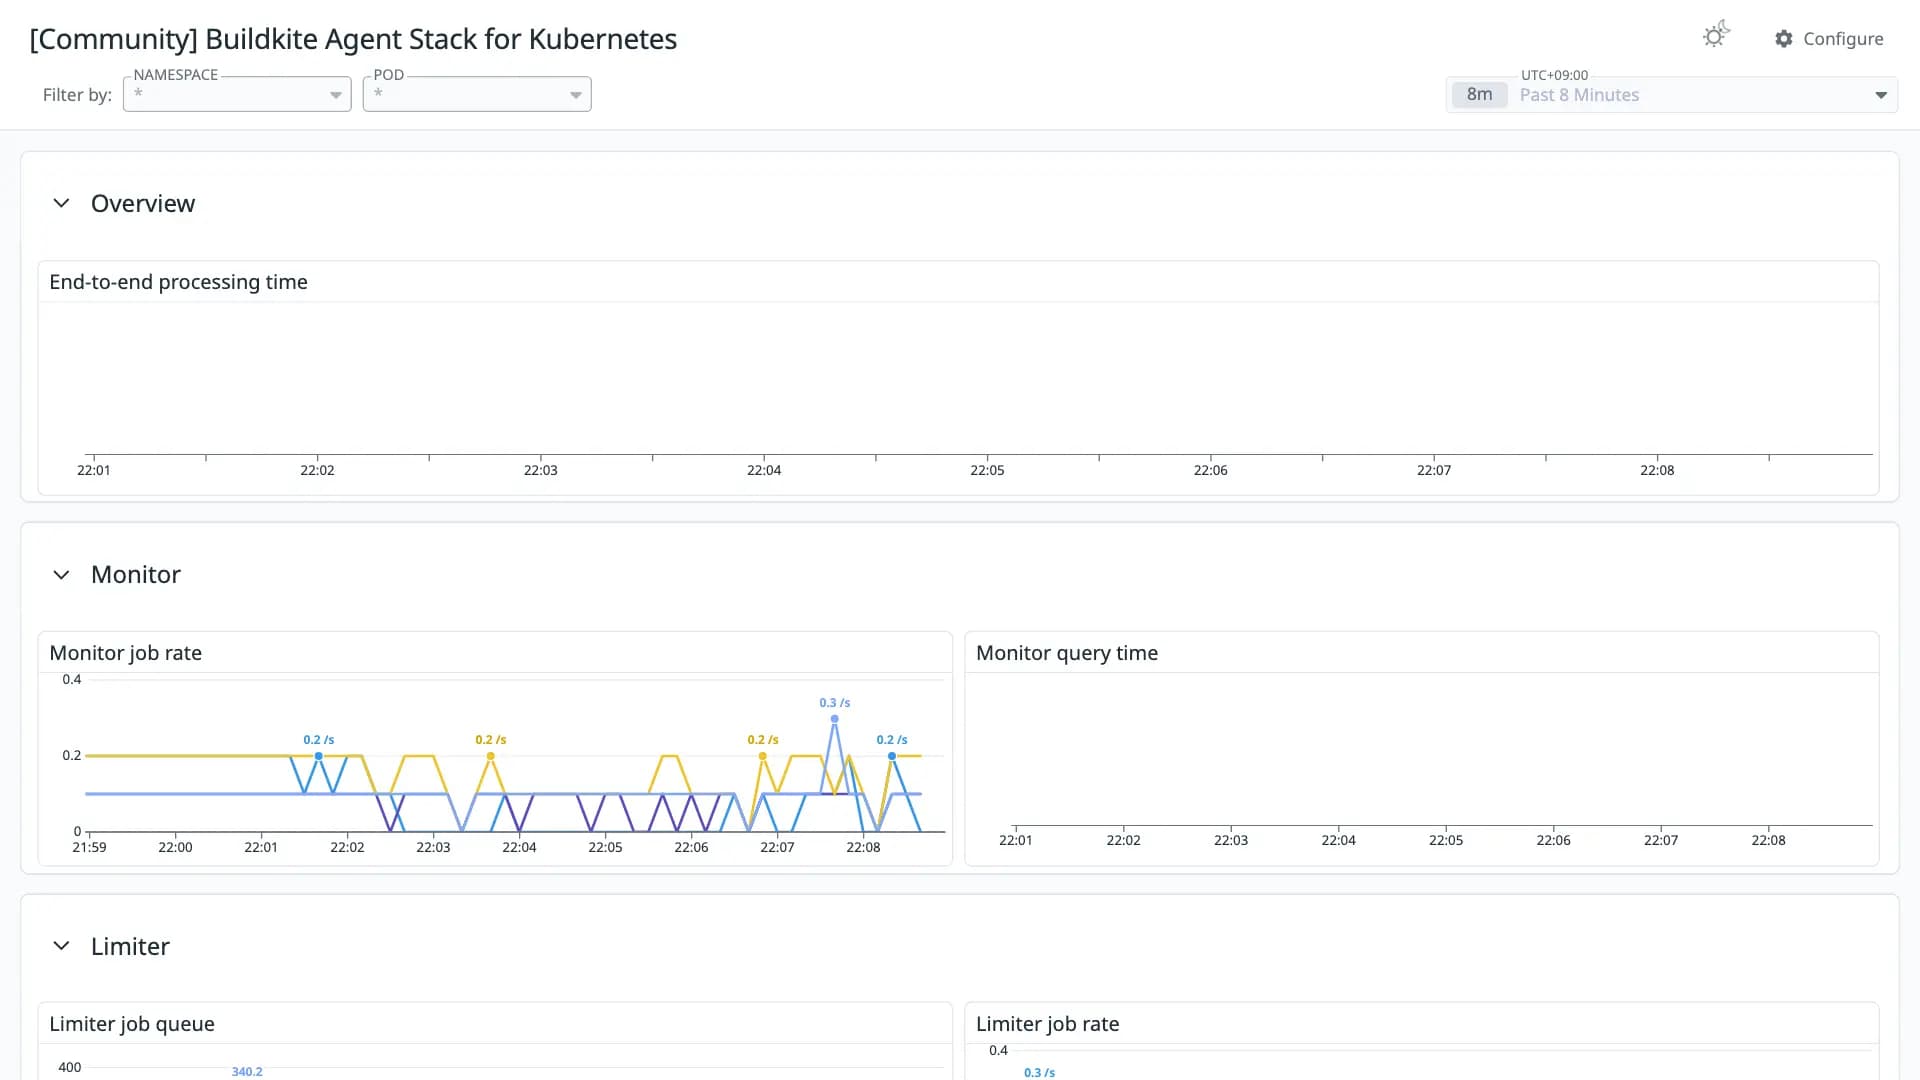Image resolution: width=1920 pixels, height=1080 pixels.
Task: Open the NAMESPACE filter dropdown
Action: [x=237, y=94]
